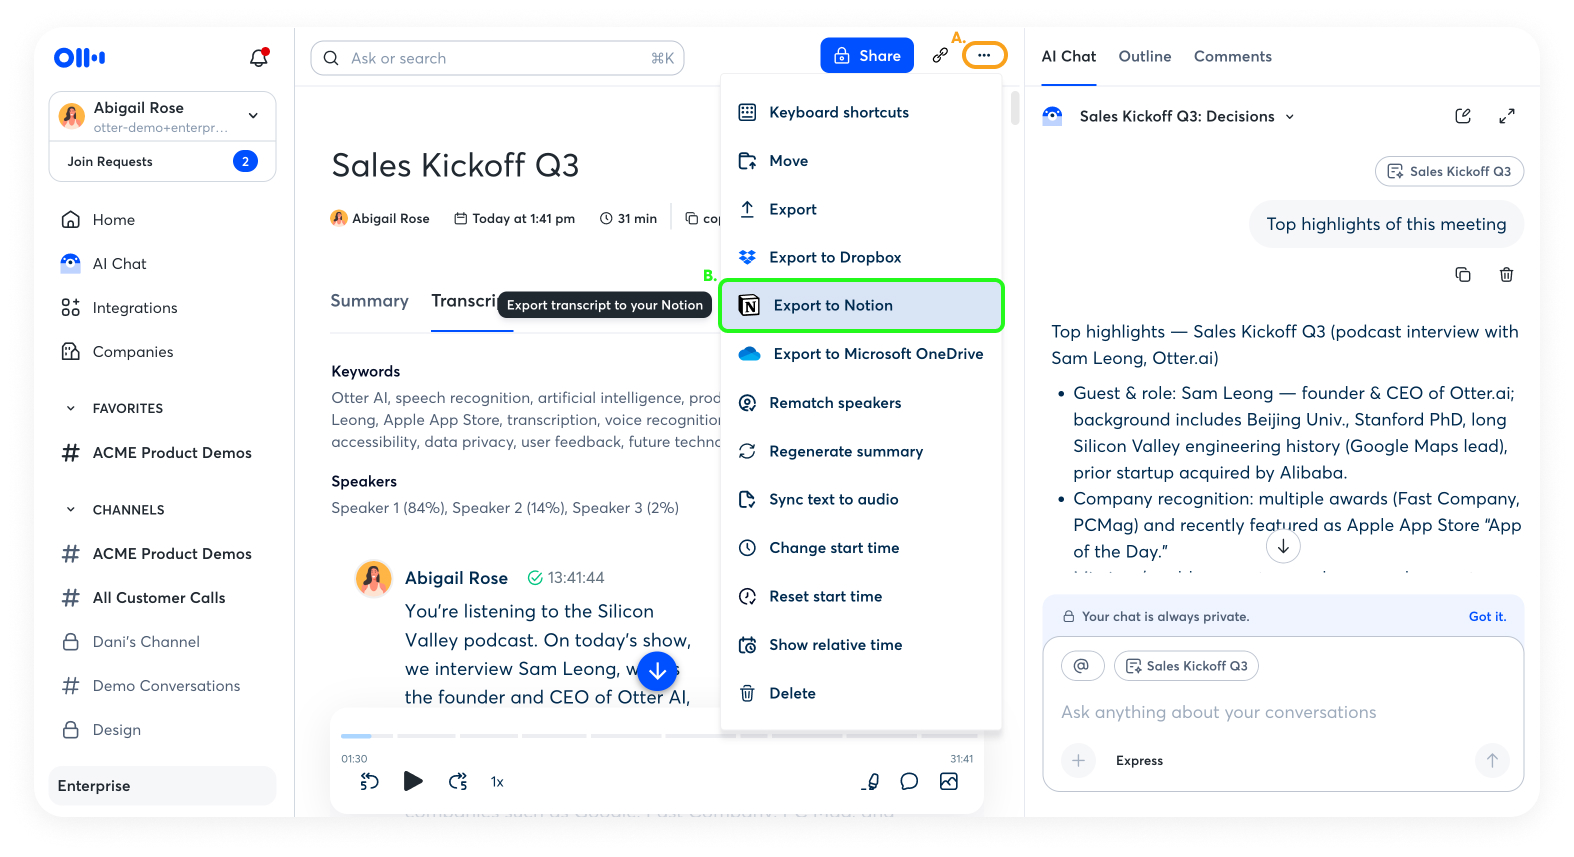Select Show relative time
Screen dimensions: 1574x857
pos(861,645)
